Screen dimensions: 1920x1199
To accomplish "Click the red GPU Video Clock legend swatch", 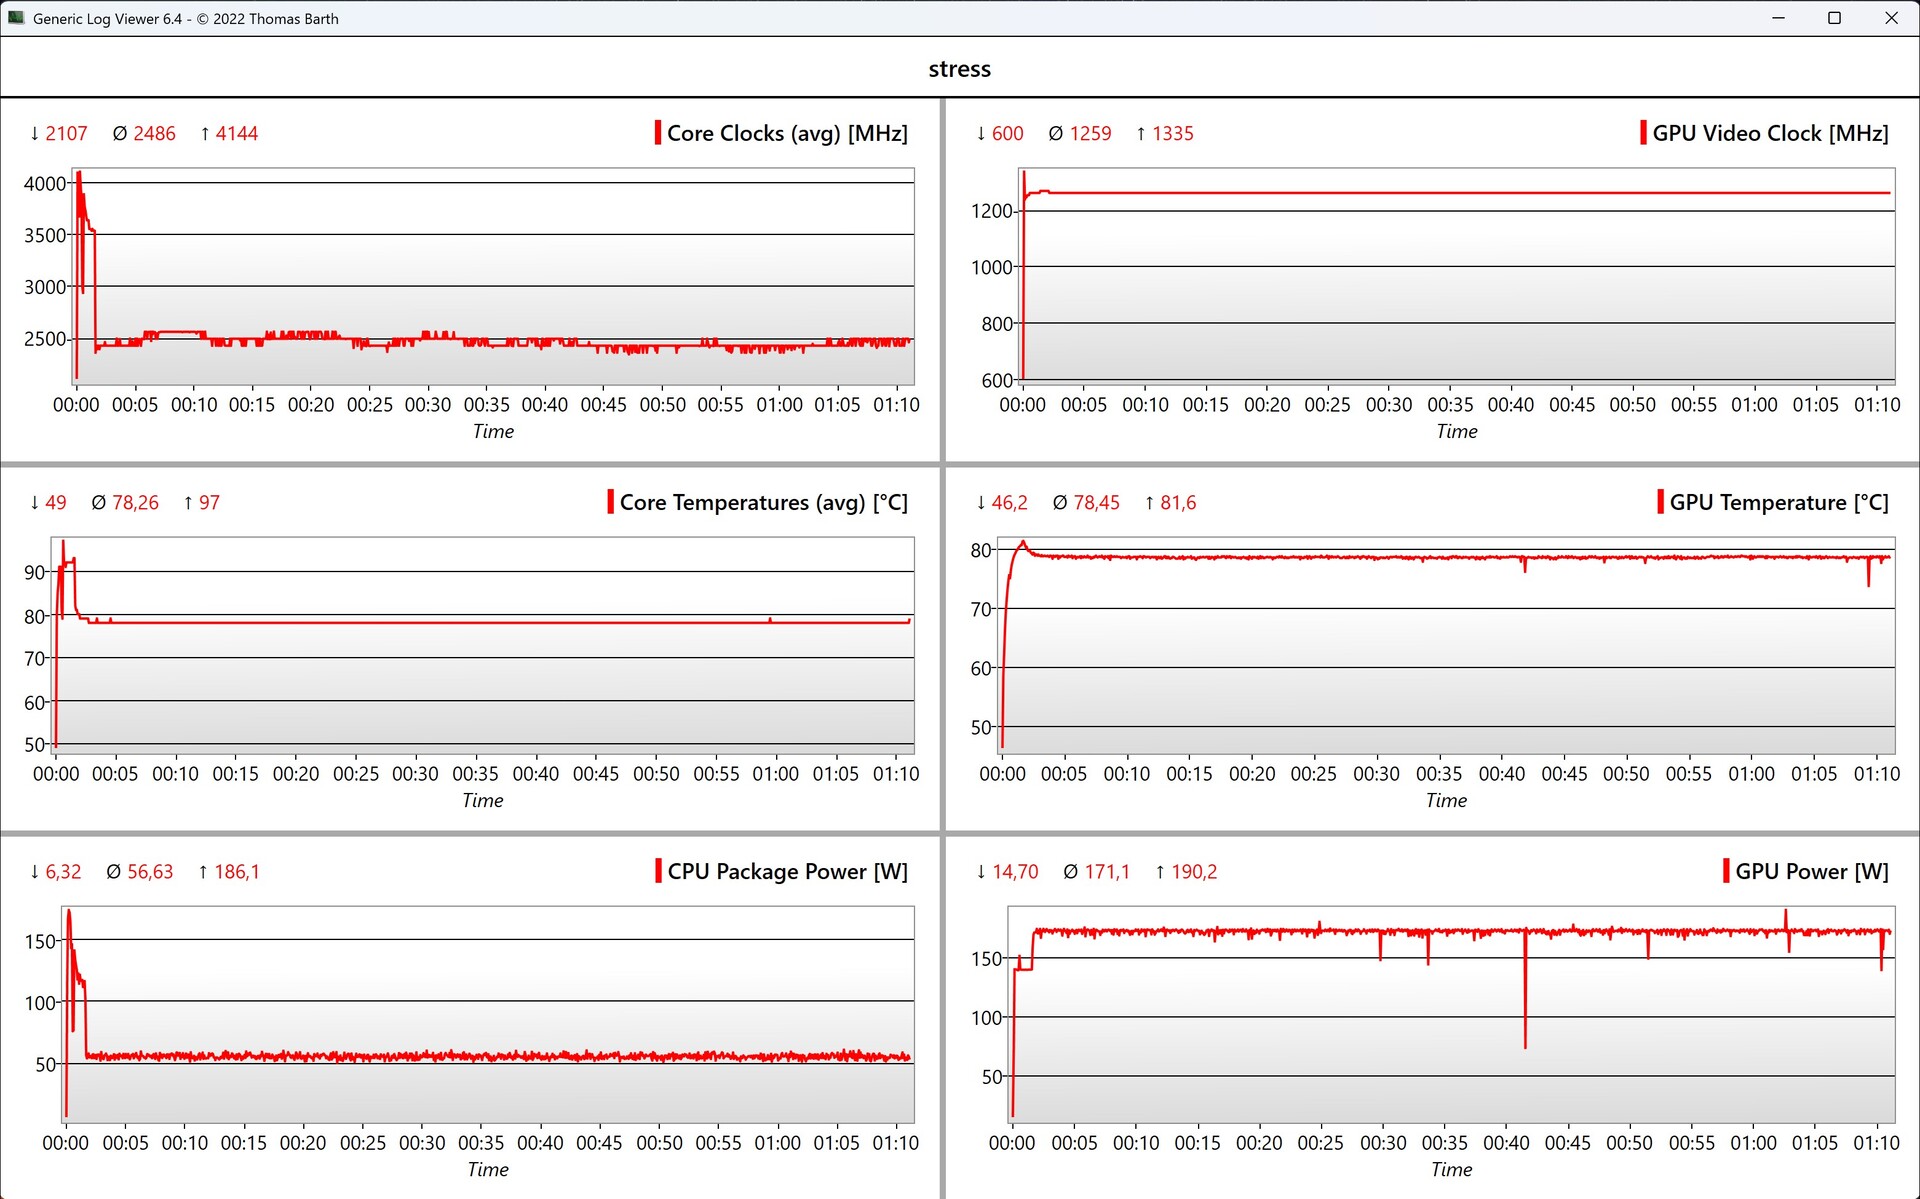I will tap(1643, 133).
